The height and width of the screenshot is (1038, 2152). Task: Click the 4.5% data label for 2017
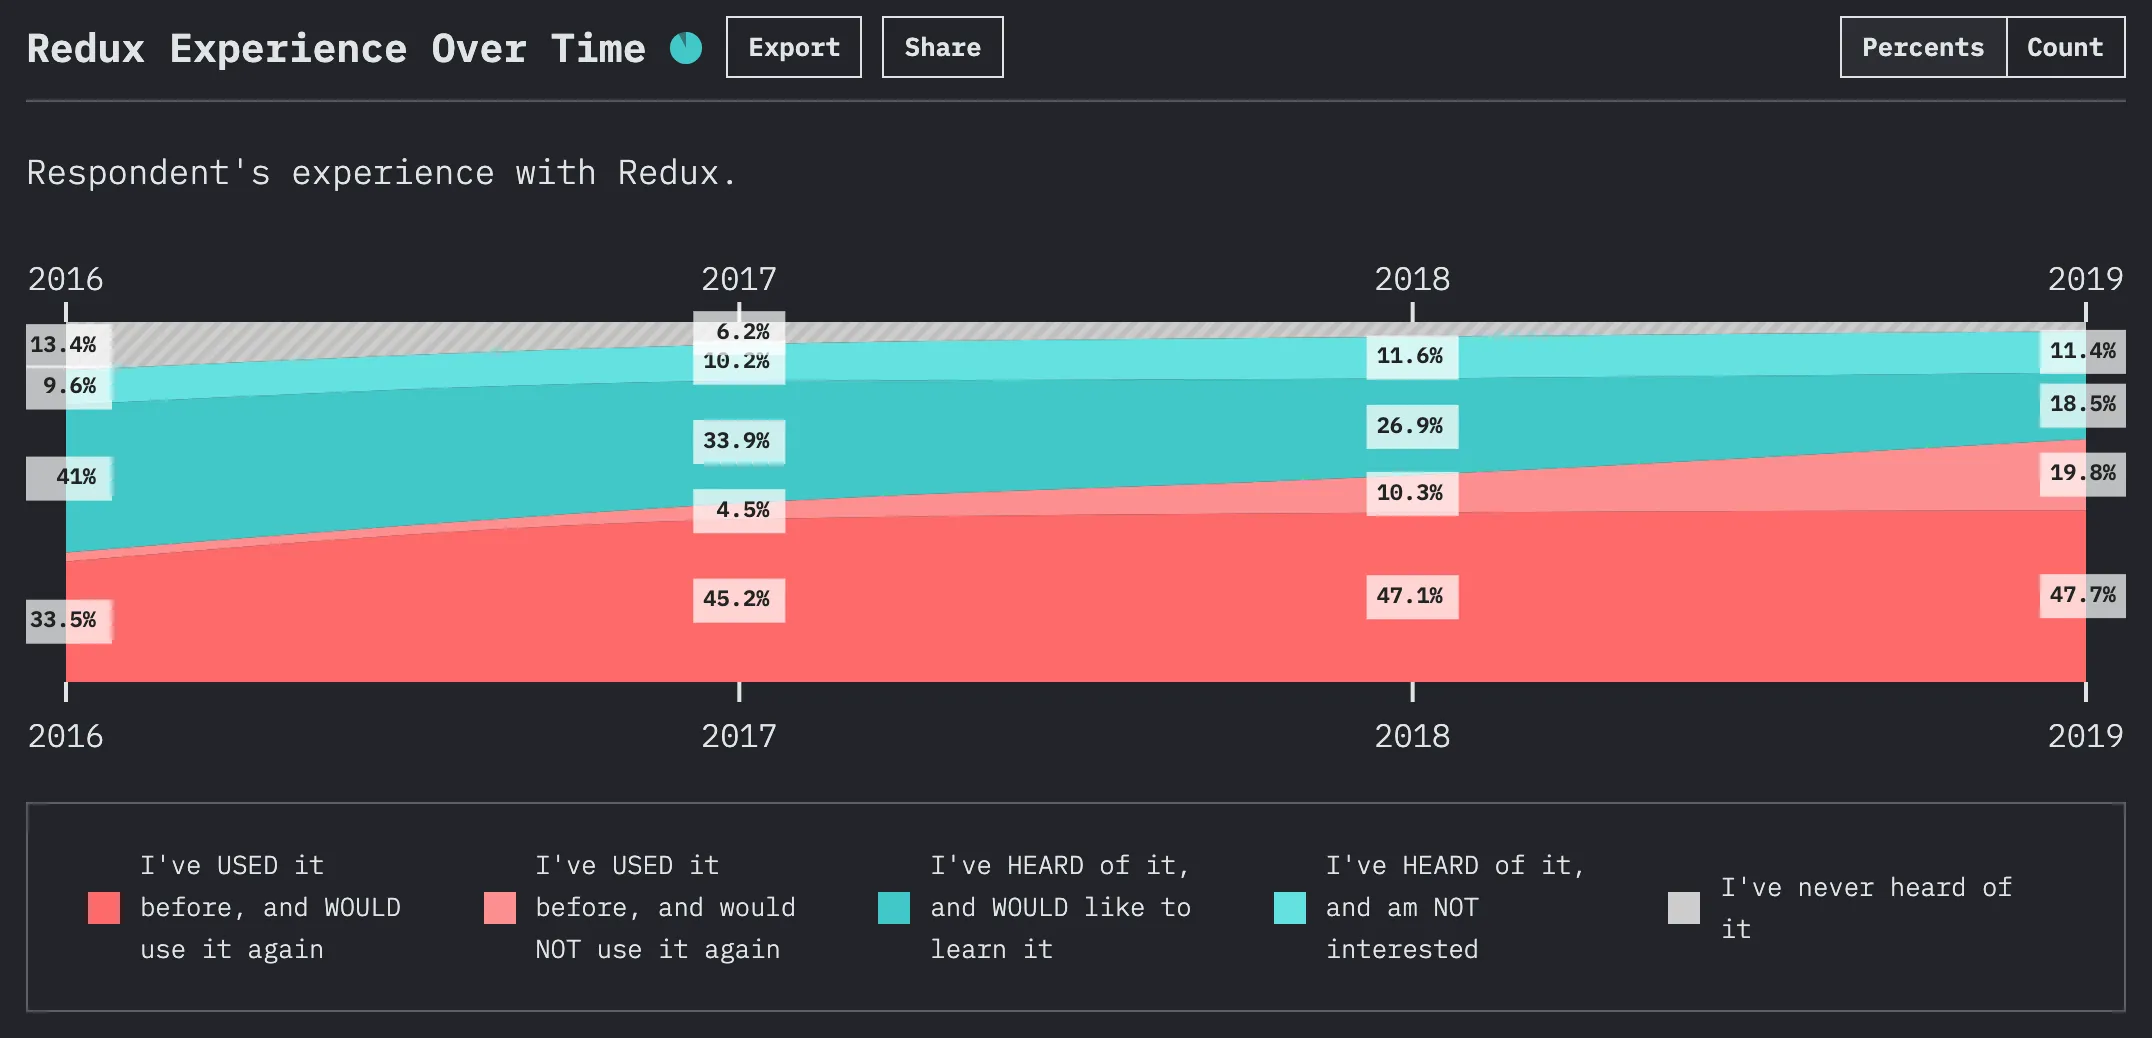coord(739,510)
